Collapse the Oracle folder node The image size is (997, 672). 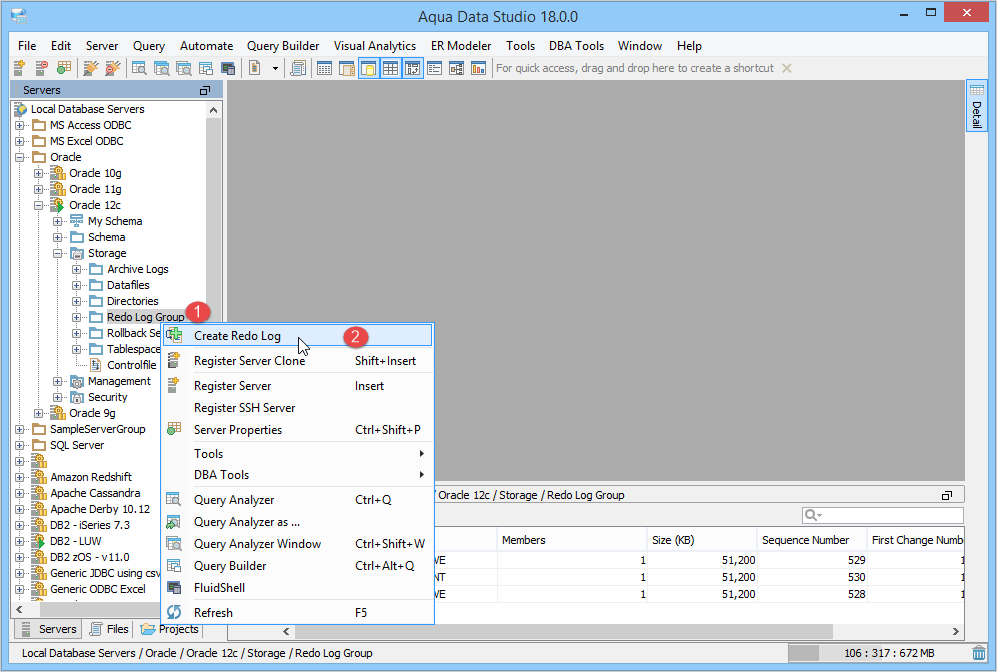tap(20, 157)
